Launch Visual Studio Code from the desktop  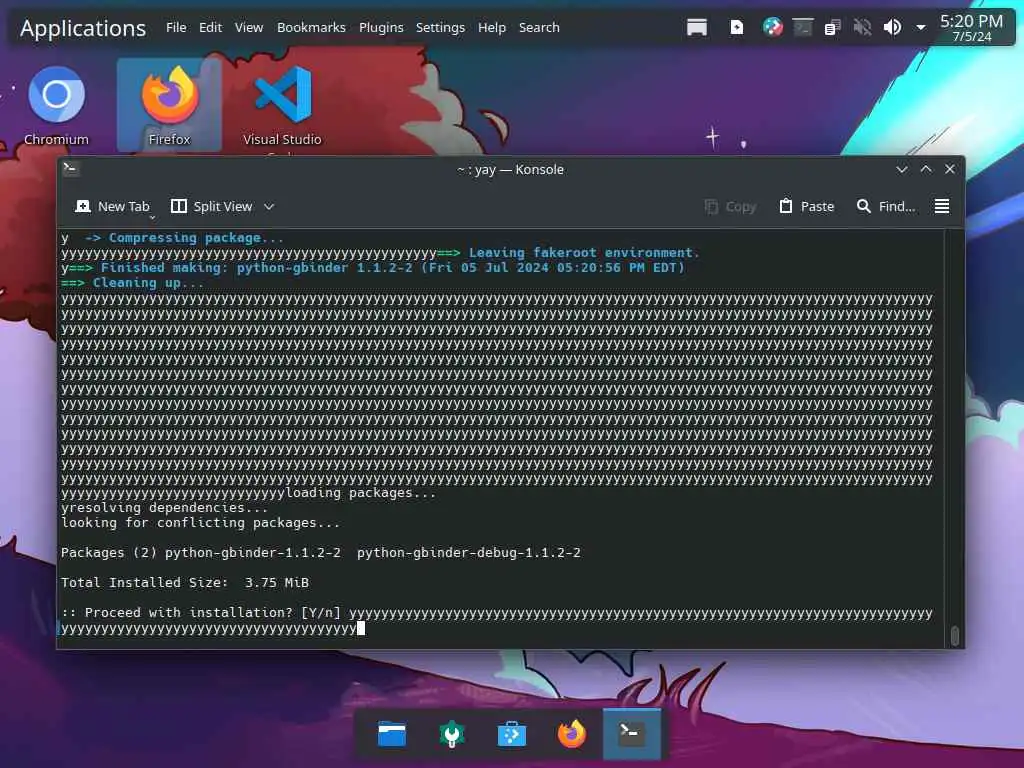(x=282, y=108)
